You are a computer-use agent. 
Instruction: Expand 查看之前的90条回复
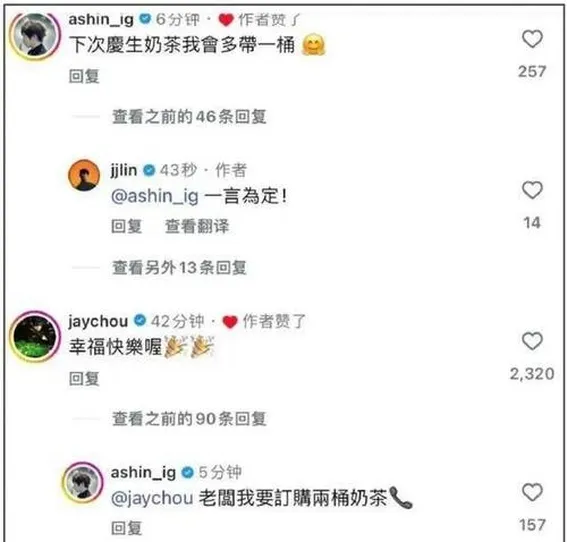point(189,419)
